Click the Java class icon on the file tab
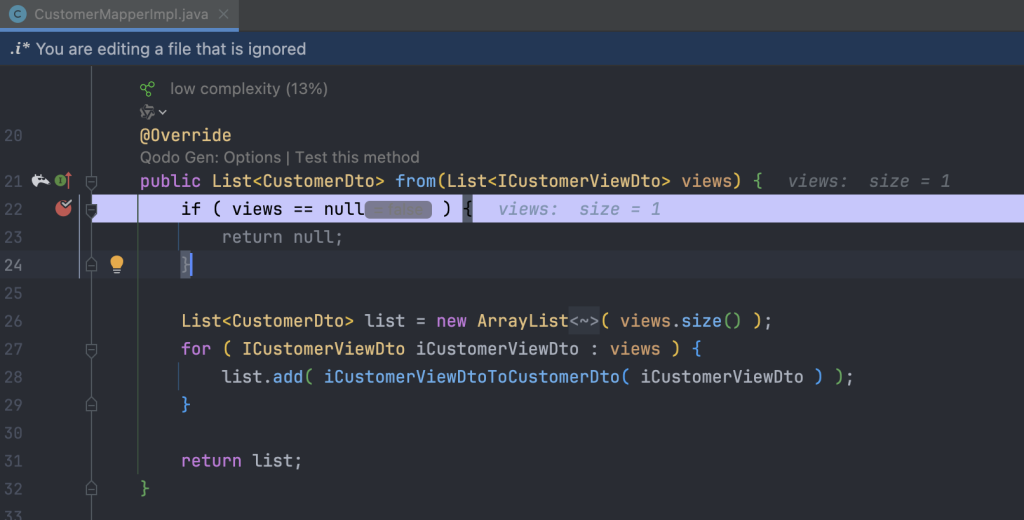Viewport: 1024px width, 520px height. 18,14
